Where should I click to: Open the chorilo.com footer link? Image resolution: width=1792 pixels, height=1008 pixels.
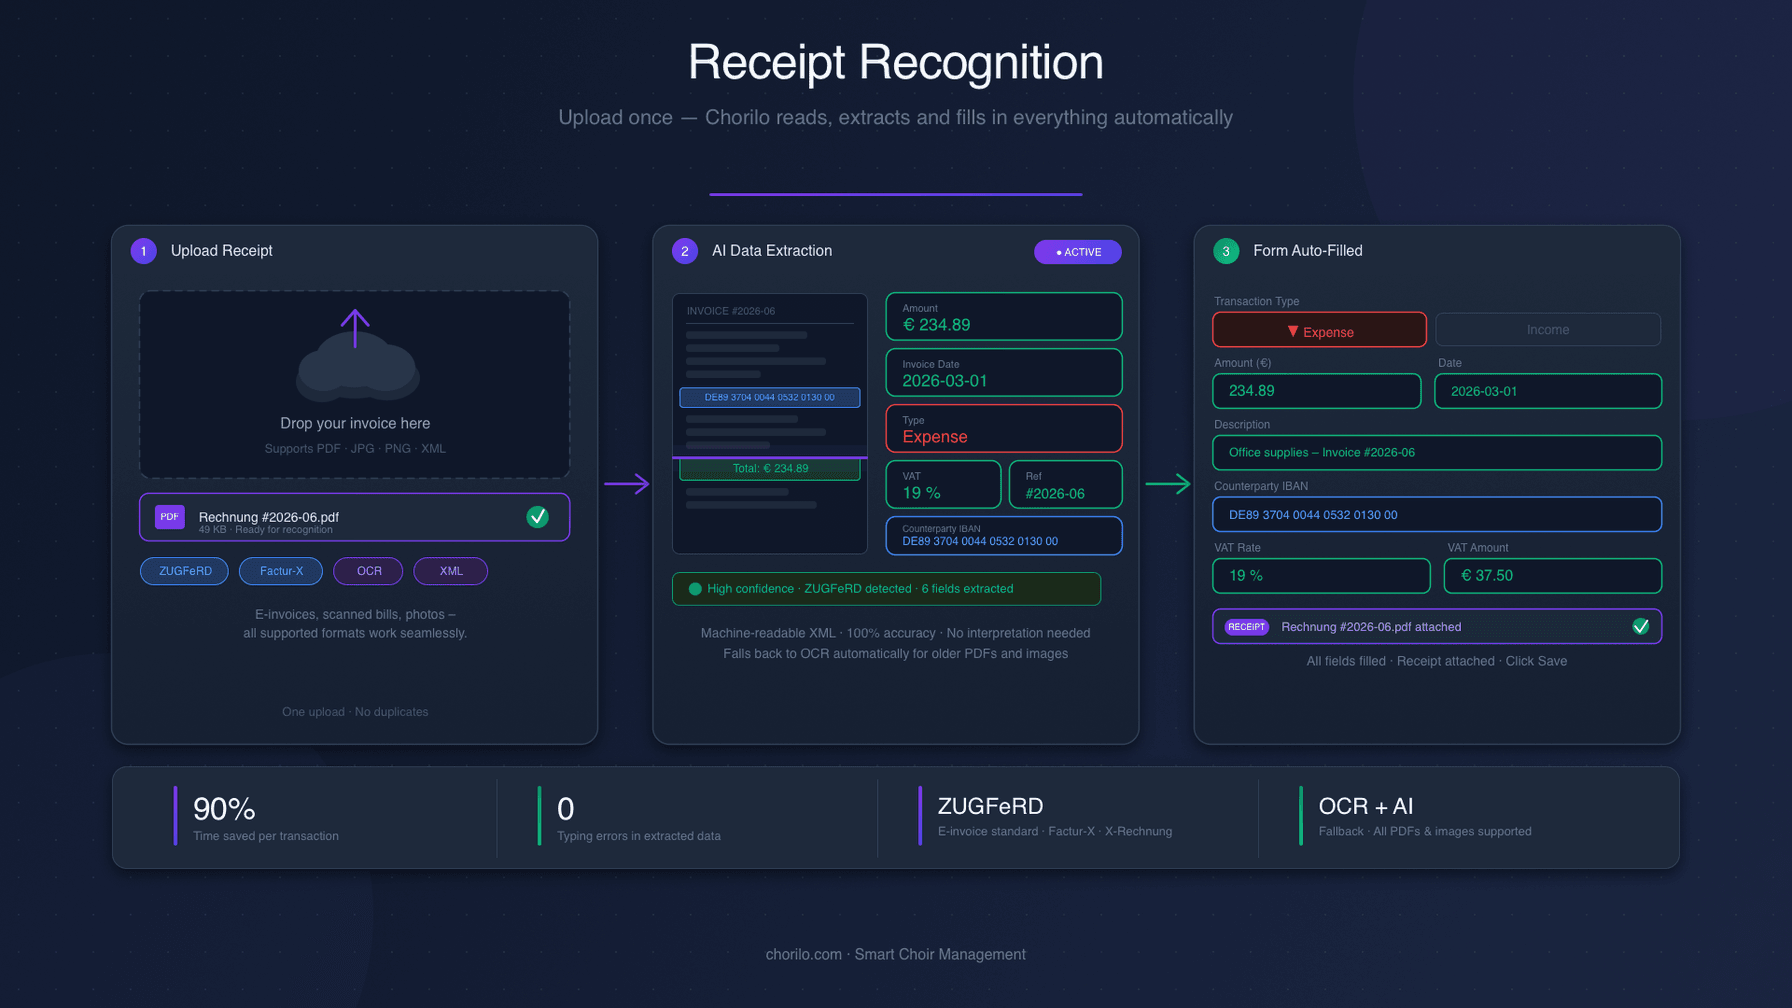click(x=803, y=954)
